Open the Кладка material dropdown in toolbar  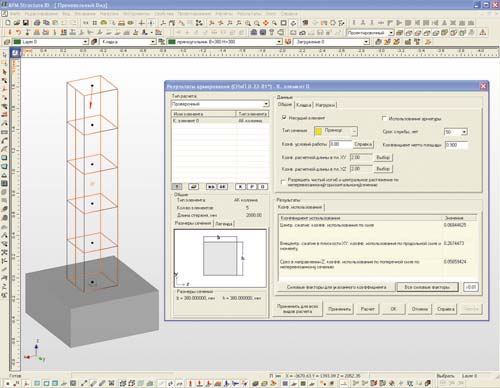pos(153,42)
